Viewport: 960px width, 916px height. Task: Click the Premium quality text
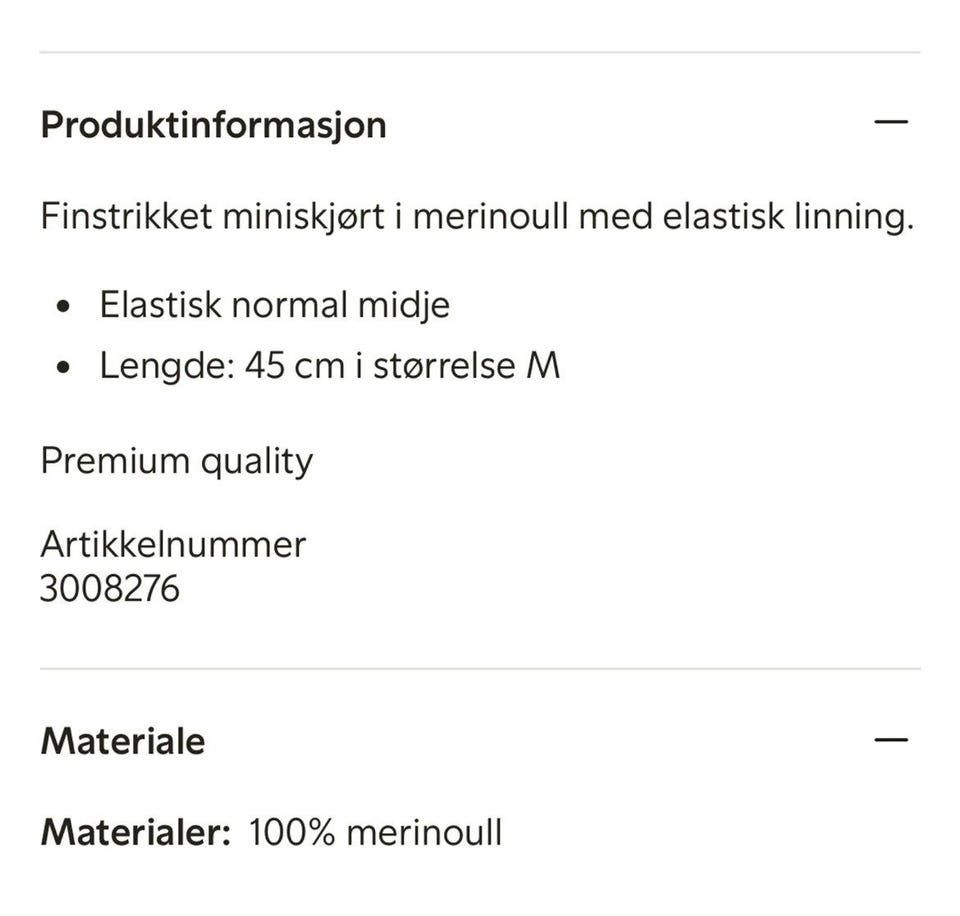point(176,461)
